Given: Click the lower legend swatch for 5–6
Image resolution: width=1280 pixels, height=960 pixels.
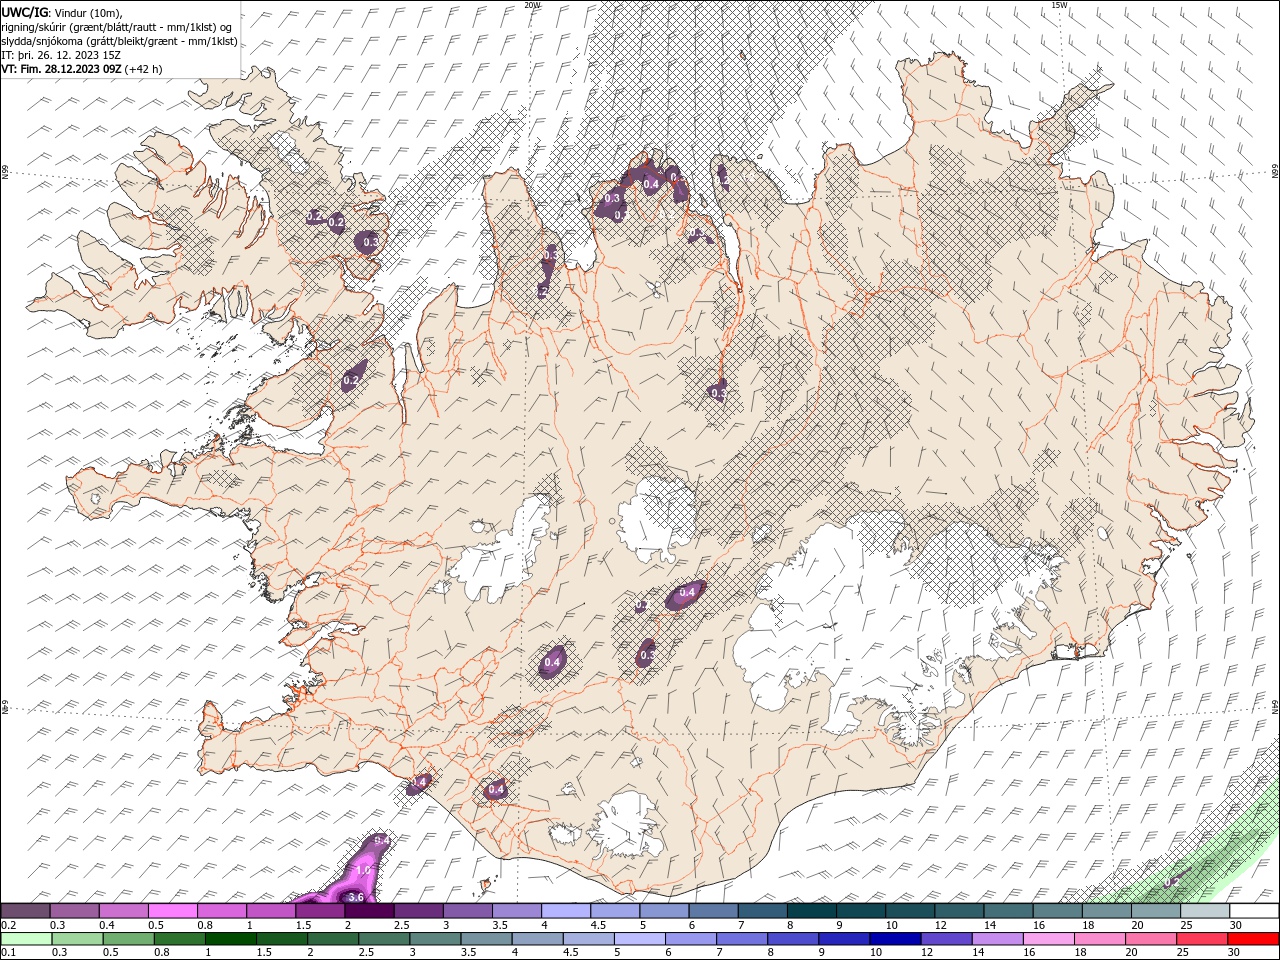Looking at the screenshot, I should point(640,939).
